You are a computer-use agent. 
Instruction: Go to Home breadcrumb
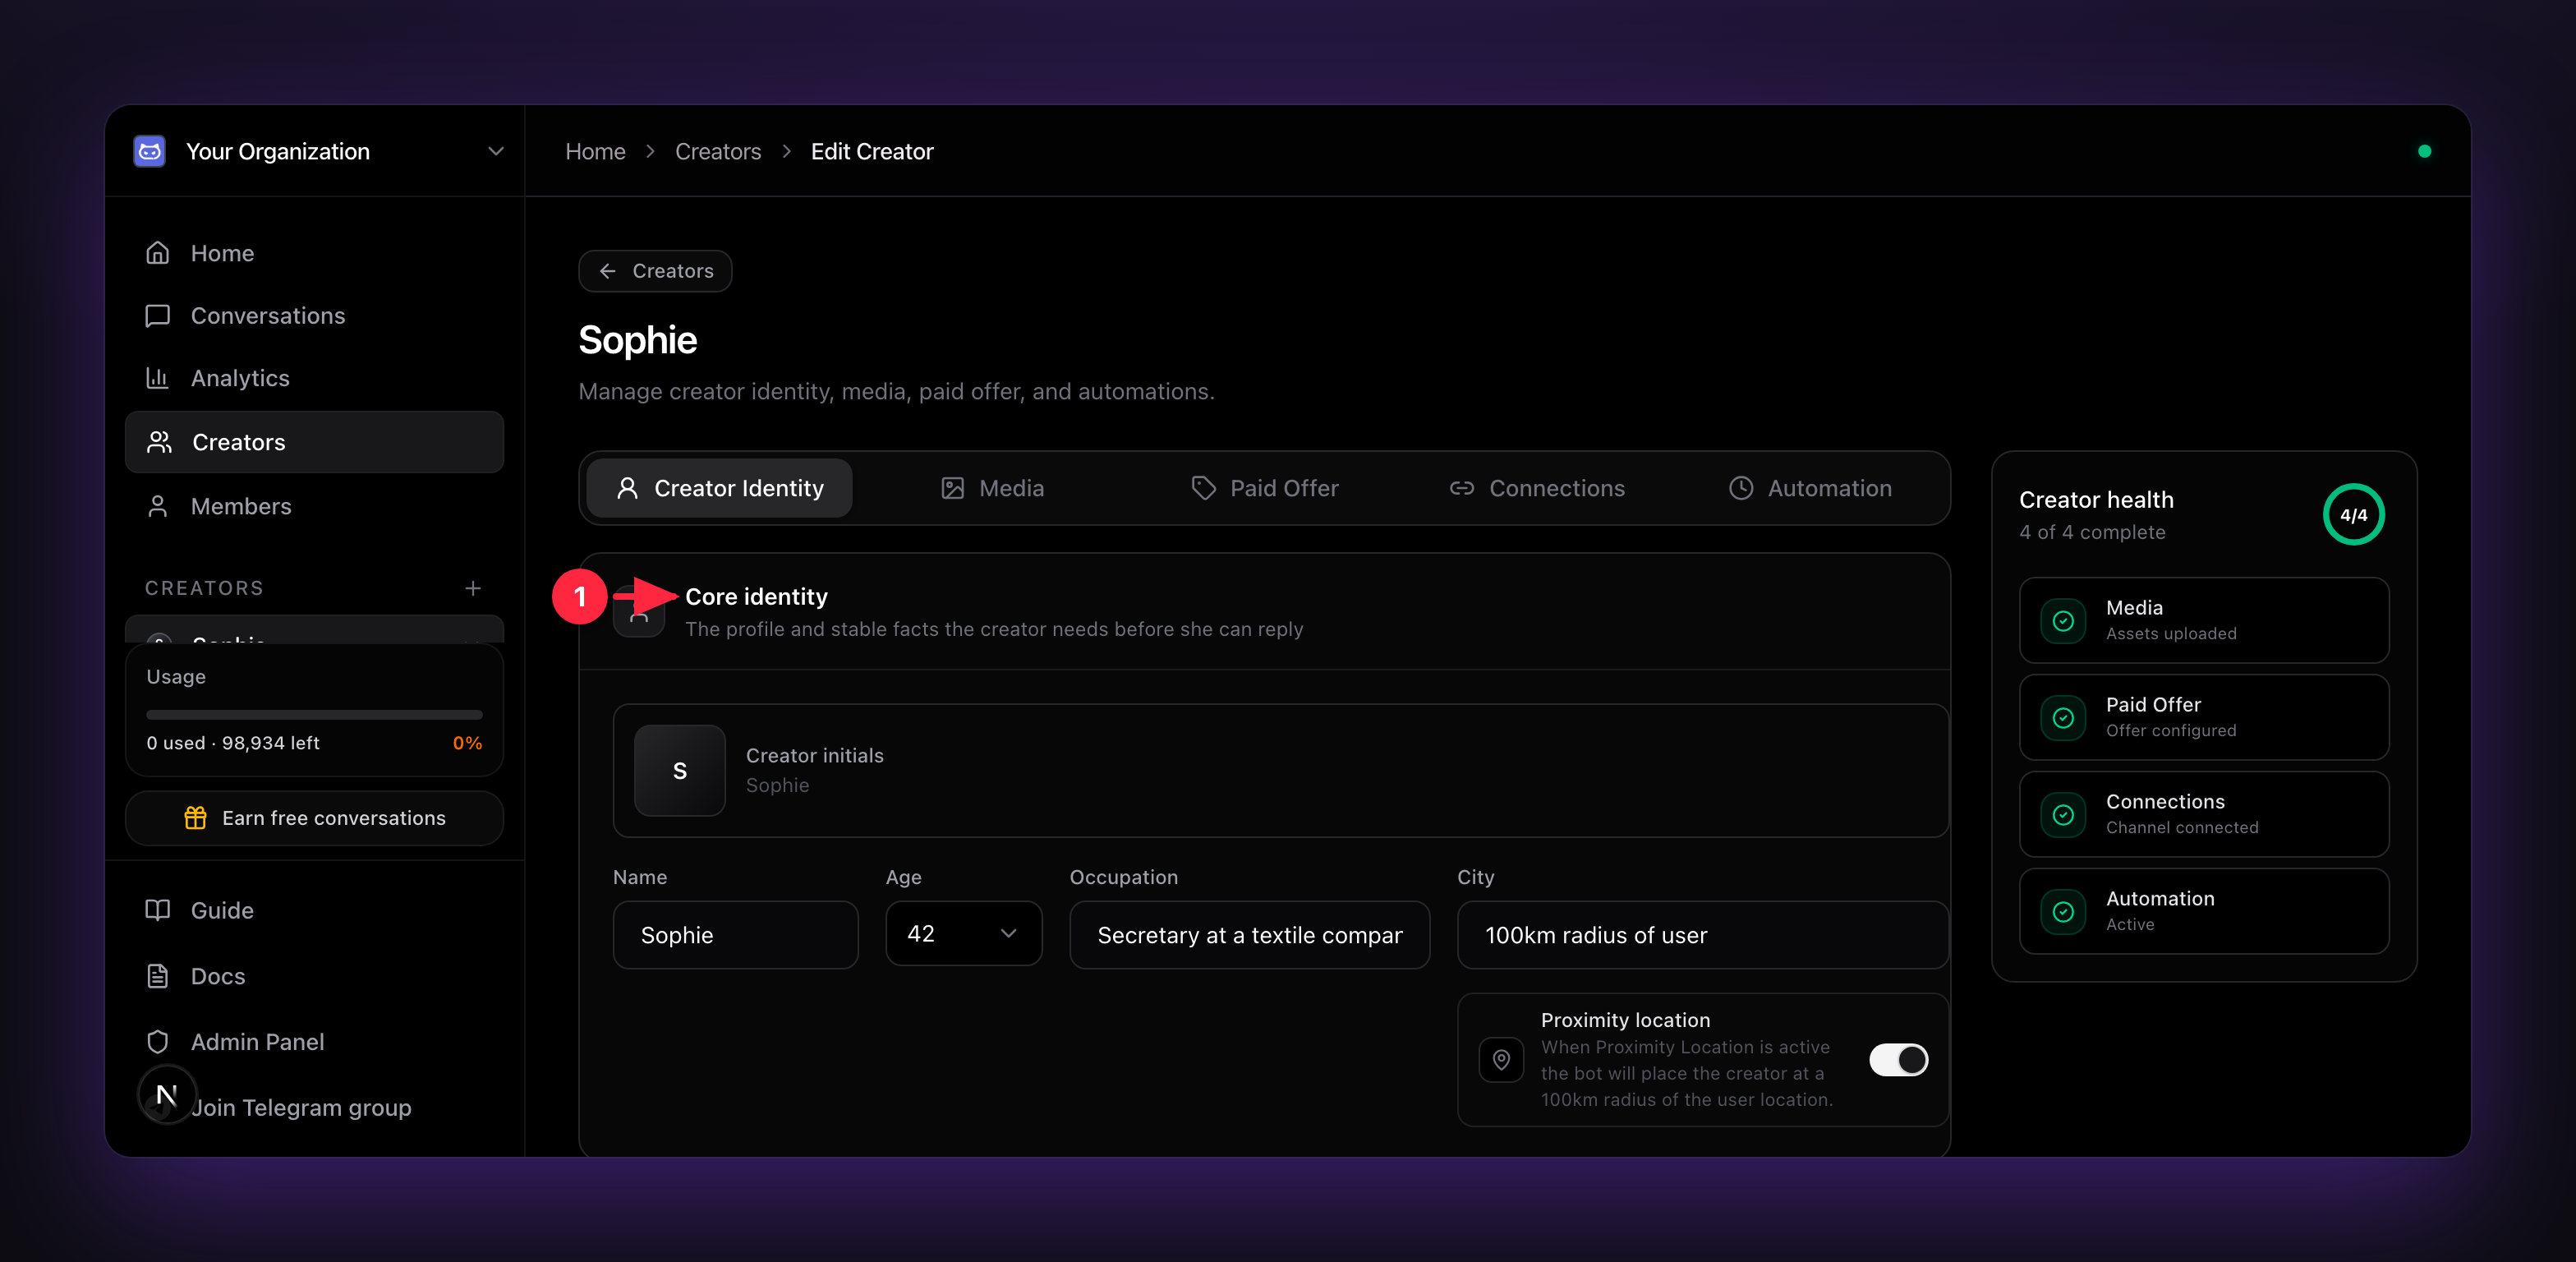point(595,151)
